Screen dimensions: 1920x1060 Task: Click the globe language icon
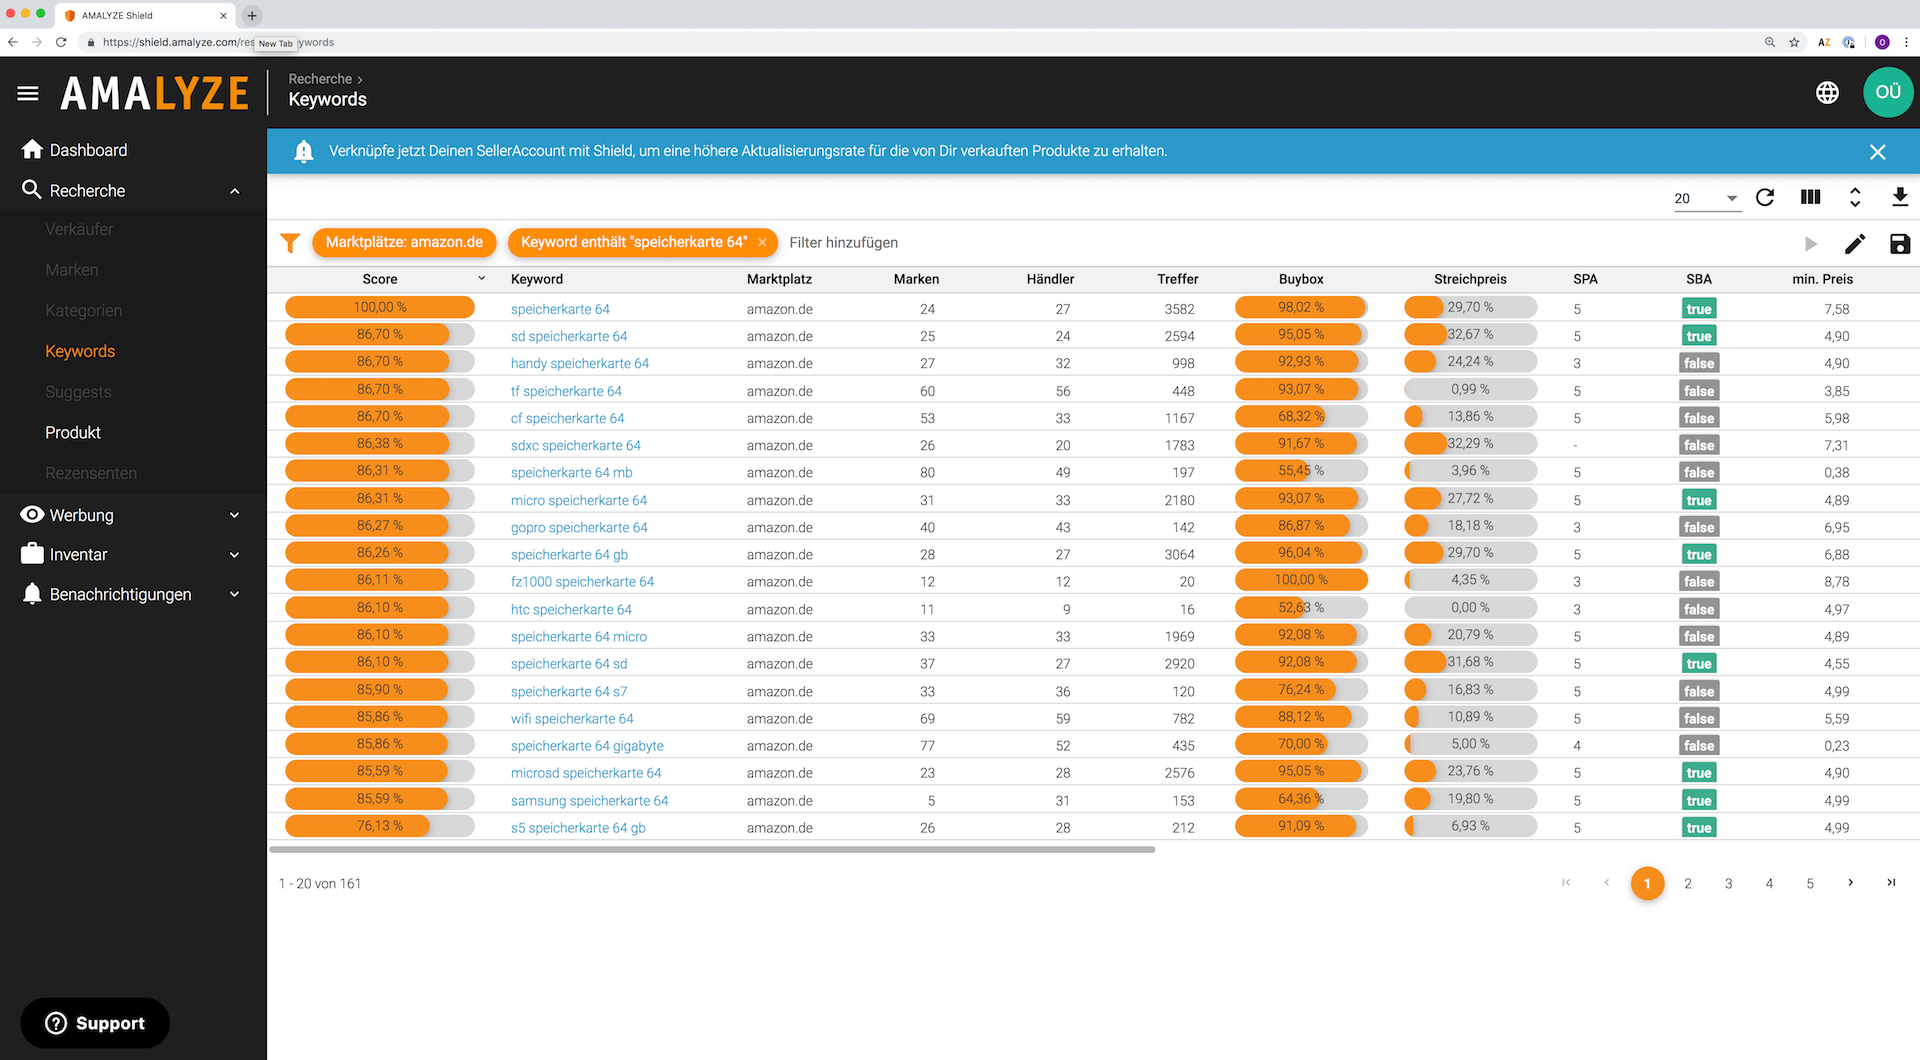[1827, 93]
